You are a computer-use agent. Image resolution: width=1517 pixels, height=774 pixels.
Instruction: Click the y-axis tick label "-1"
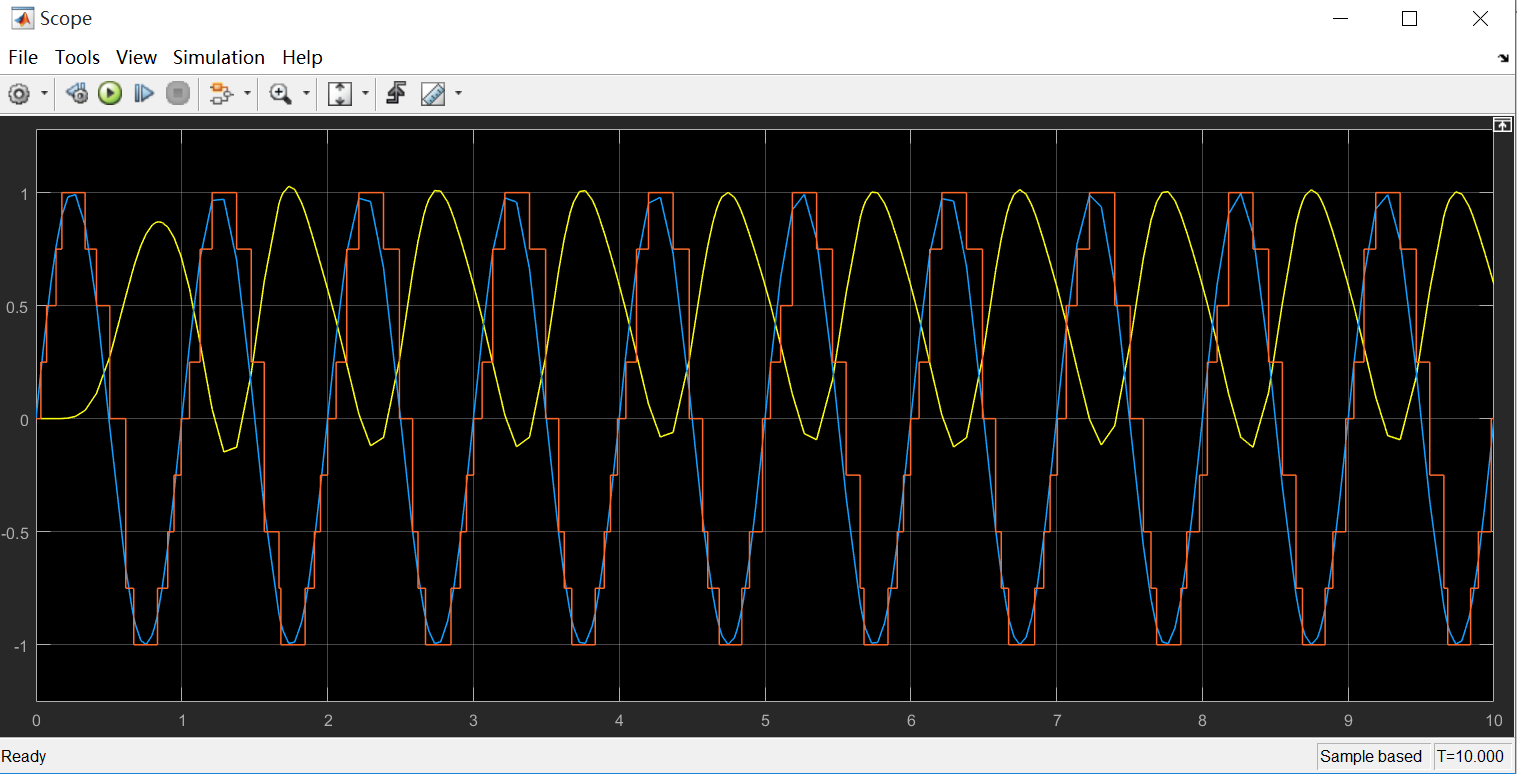coord(20,645)
